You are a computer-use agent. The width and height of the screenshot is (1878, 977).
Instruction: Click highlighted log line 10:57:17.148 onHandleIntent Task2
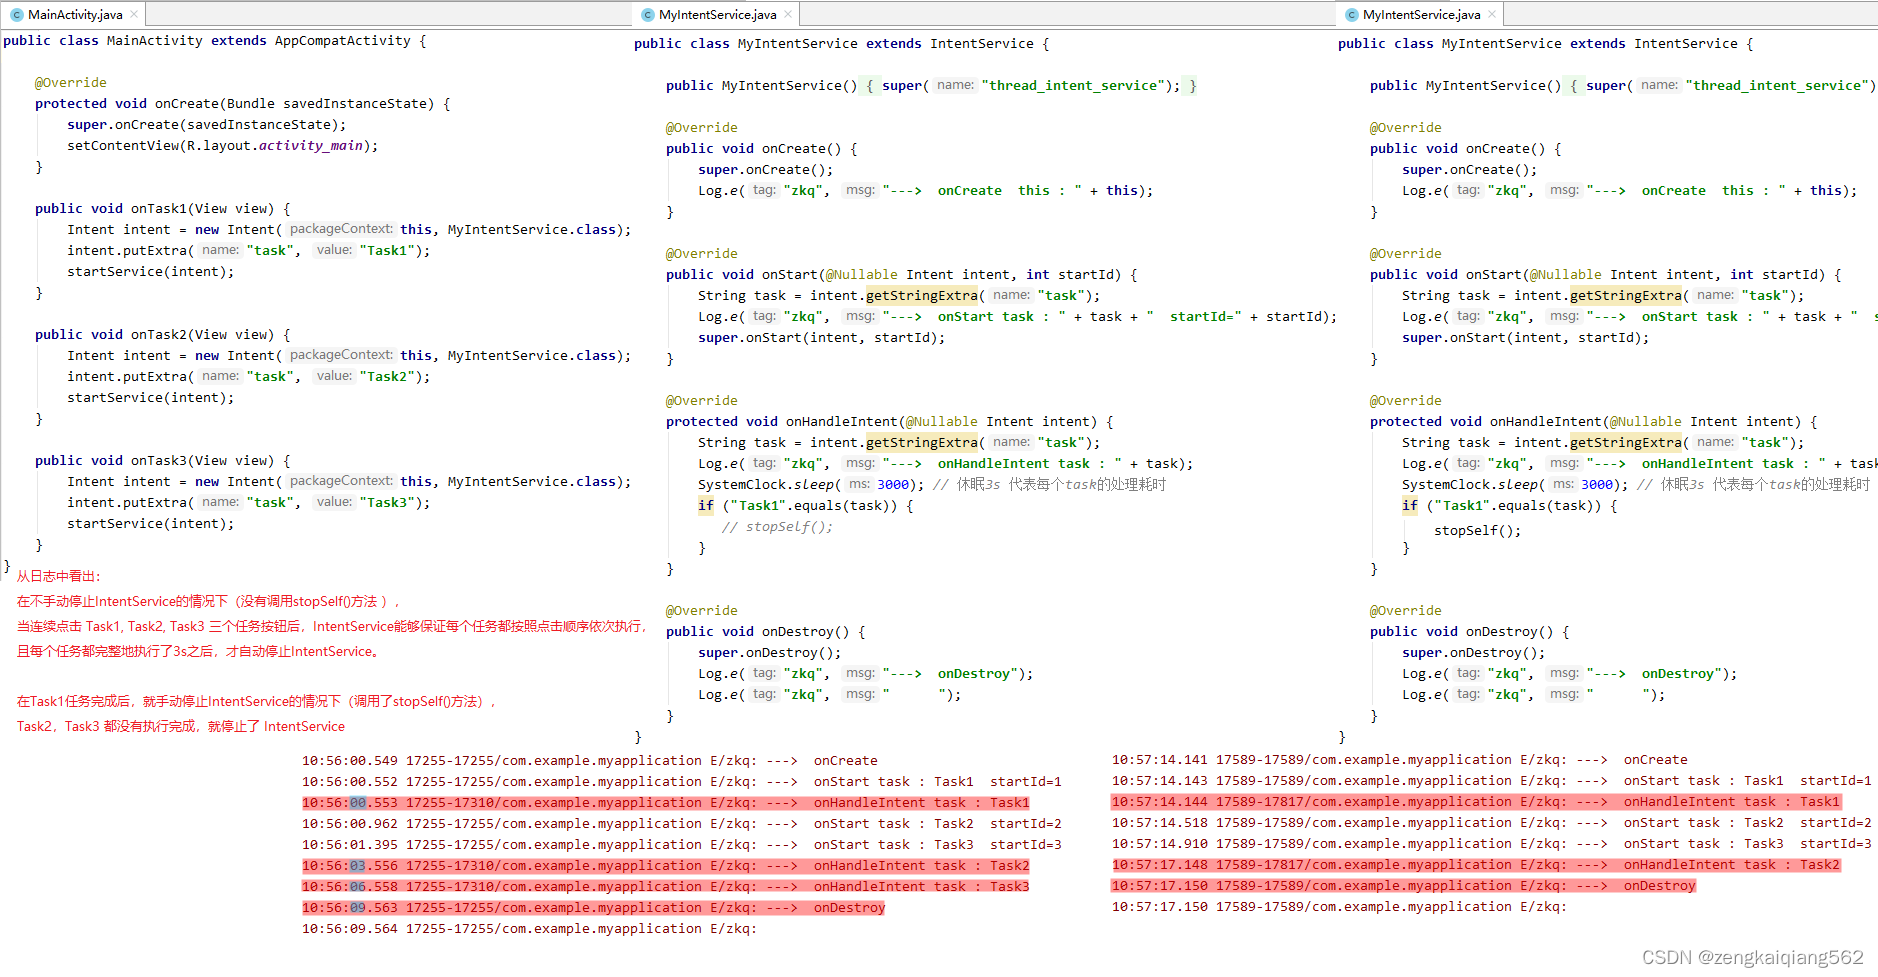(x=1476, y=865)
